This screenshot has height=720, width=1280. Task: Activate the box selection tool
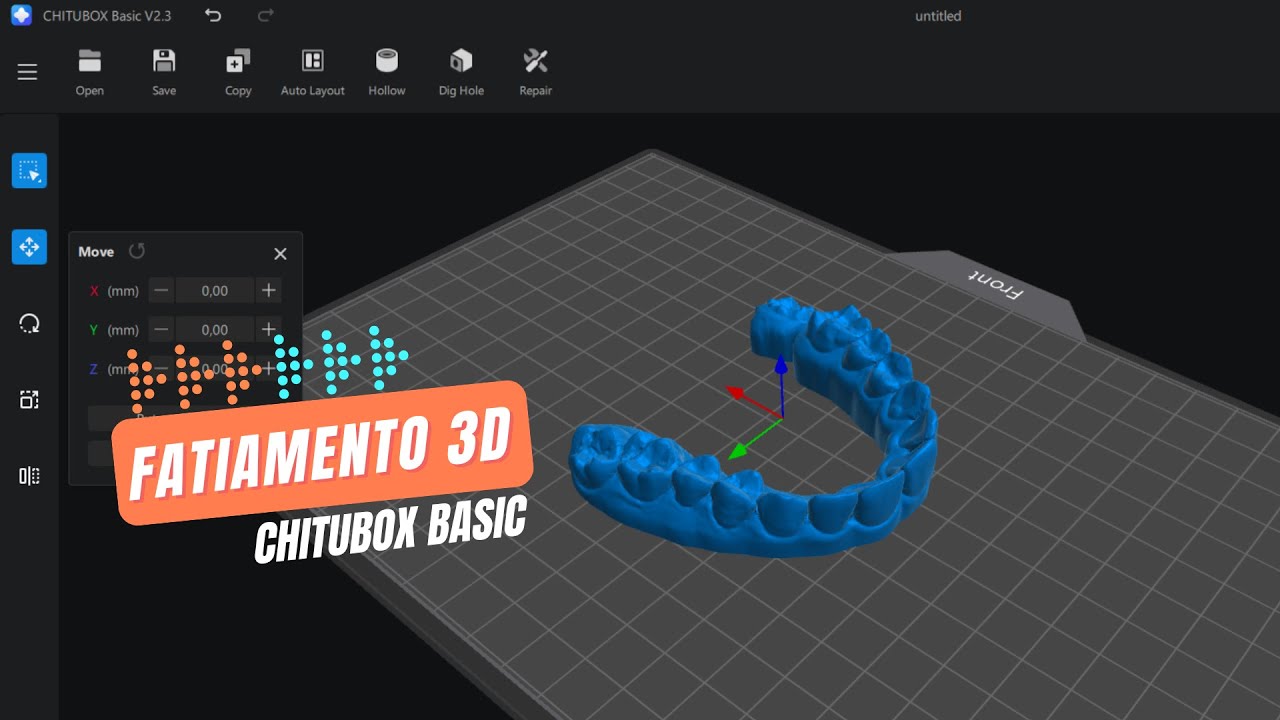coord(29,171)
